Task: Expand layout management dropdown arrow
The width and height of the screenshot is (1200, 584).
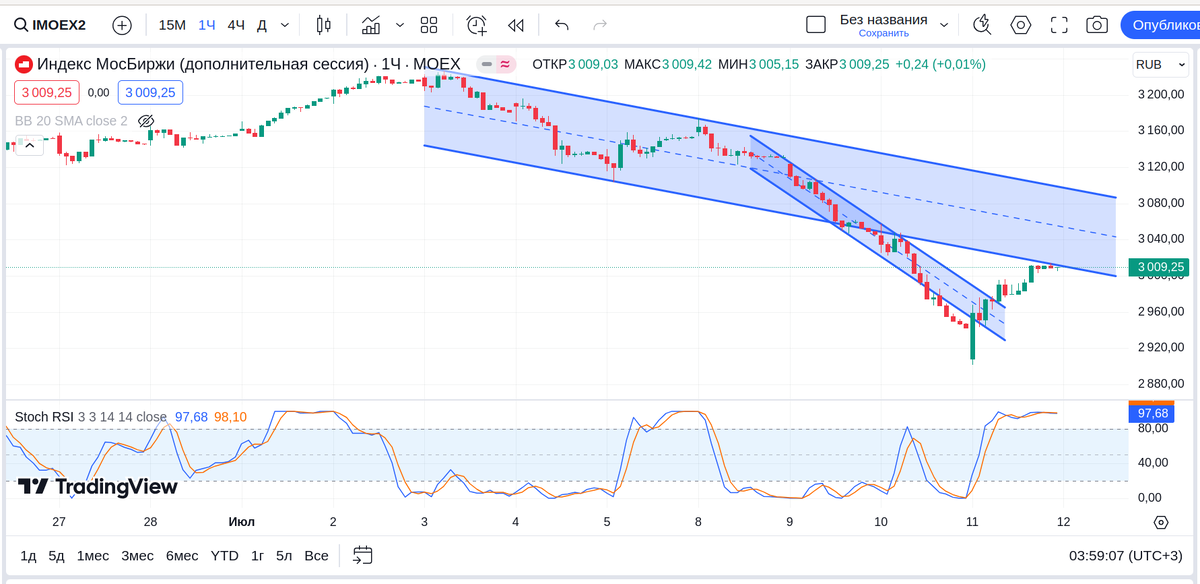Action: 943,25
